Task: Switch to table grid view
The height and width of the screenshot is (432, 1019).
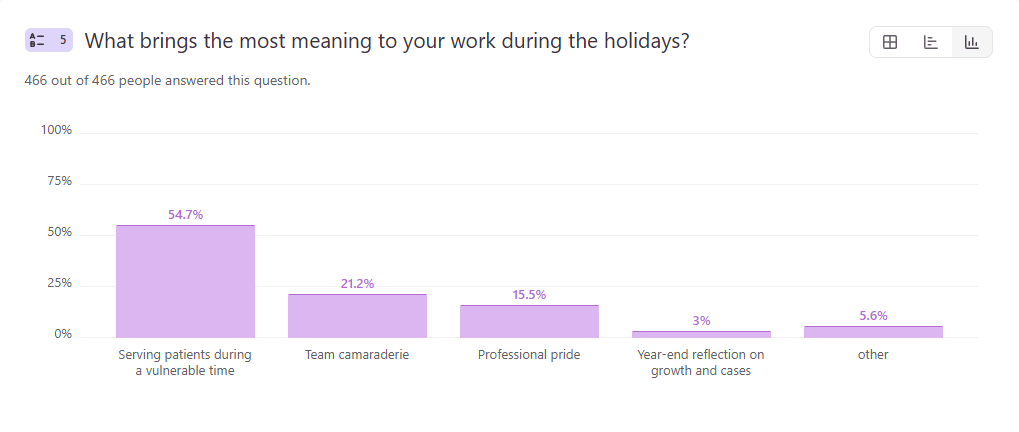Action: (x=890, y=42)
